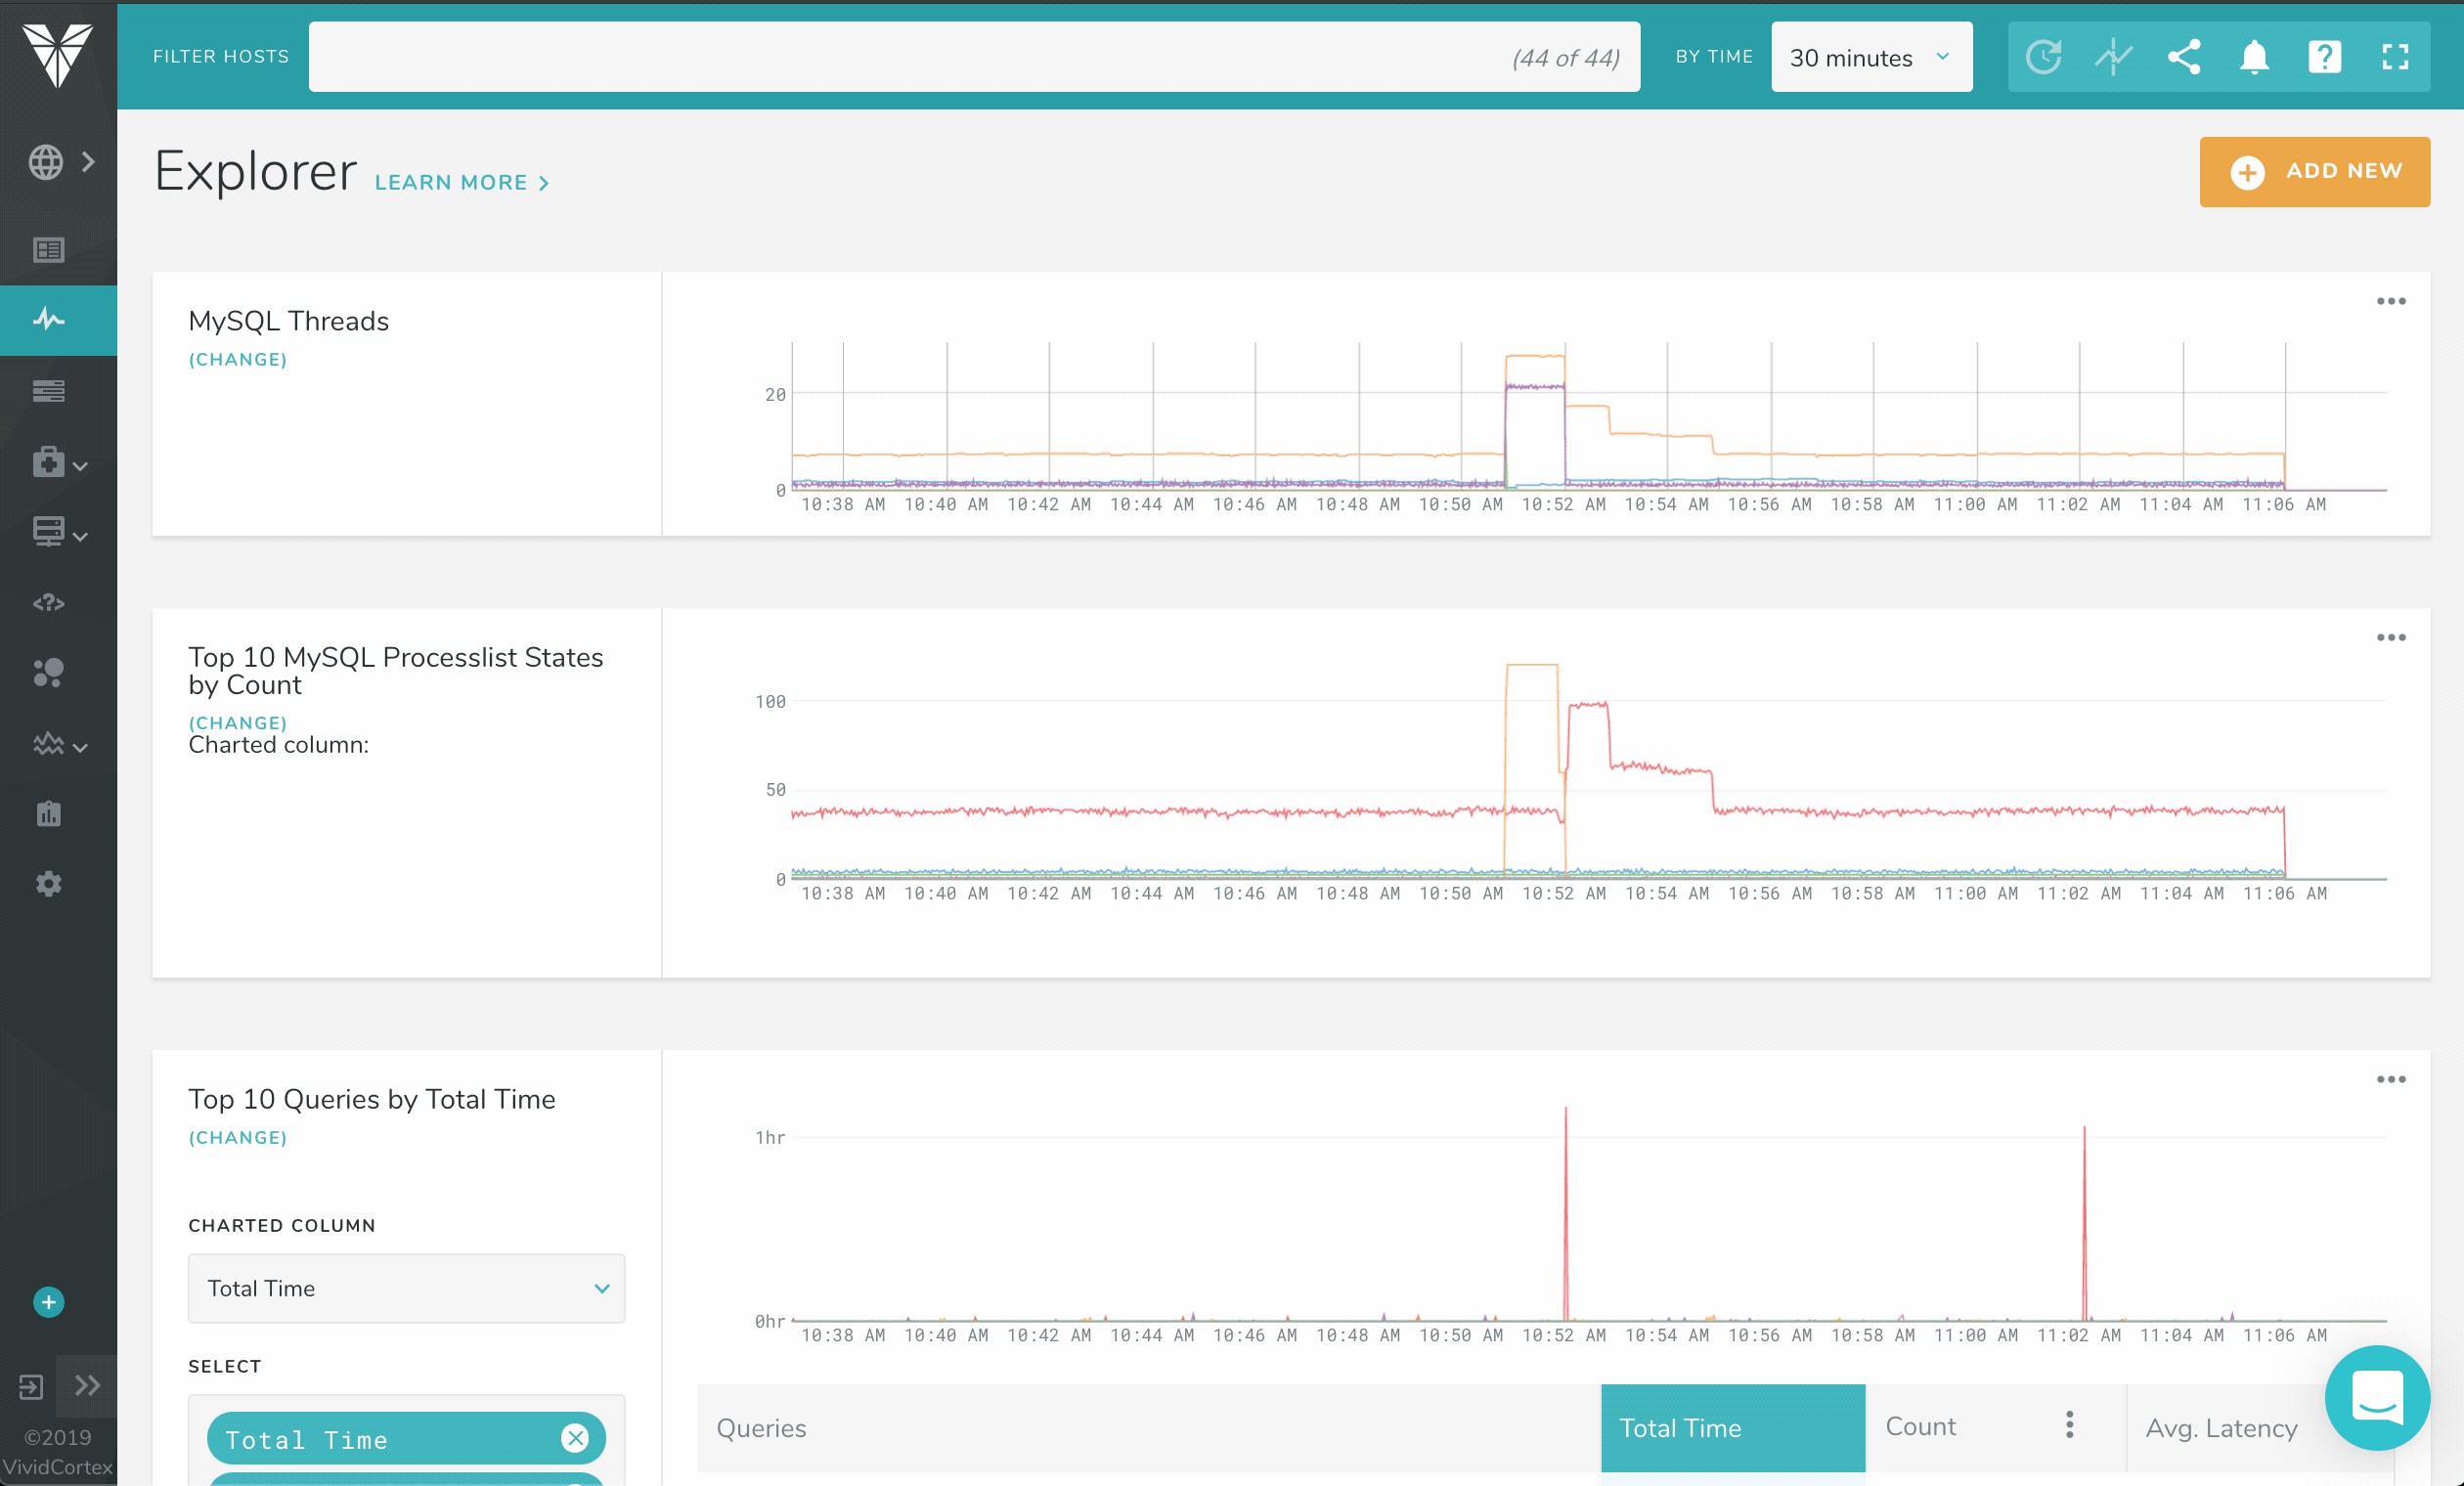The image size is (2464, 1486).
Task: Click the Add New button
Action: tap(2314, 172)
